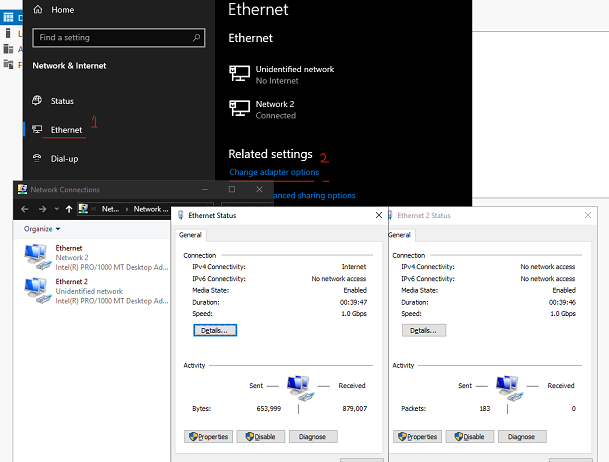This screenshot has height=462, width=609.
Task: Click Duration value 00:39:47
Action: pyautogui.click(x=353, y=302)
